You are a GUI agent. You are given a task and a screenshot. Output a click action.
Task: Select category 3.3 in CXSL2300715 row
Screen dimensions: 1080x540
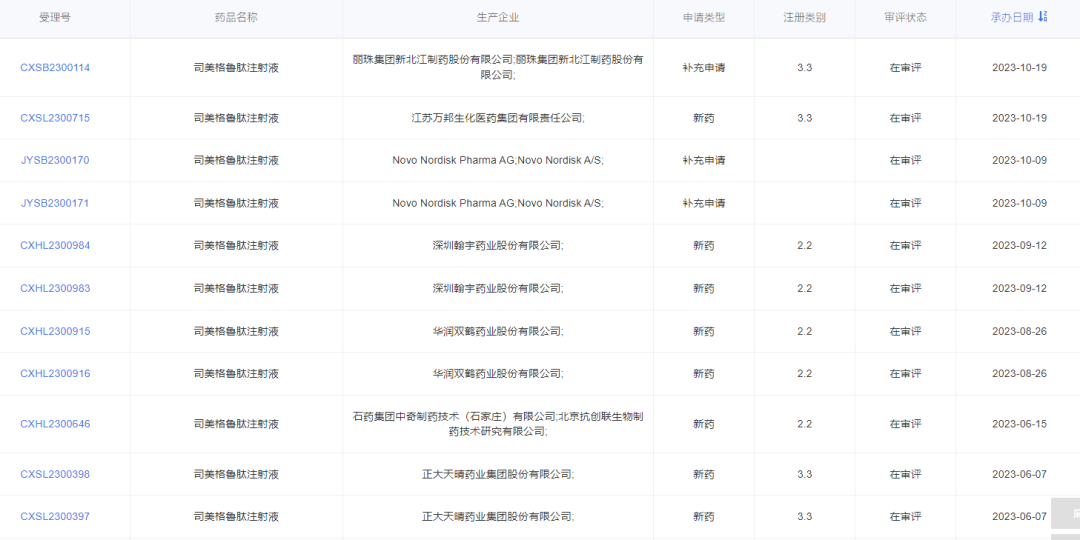pyautogui.click(x=804, y=118)
